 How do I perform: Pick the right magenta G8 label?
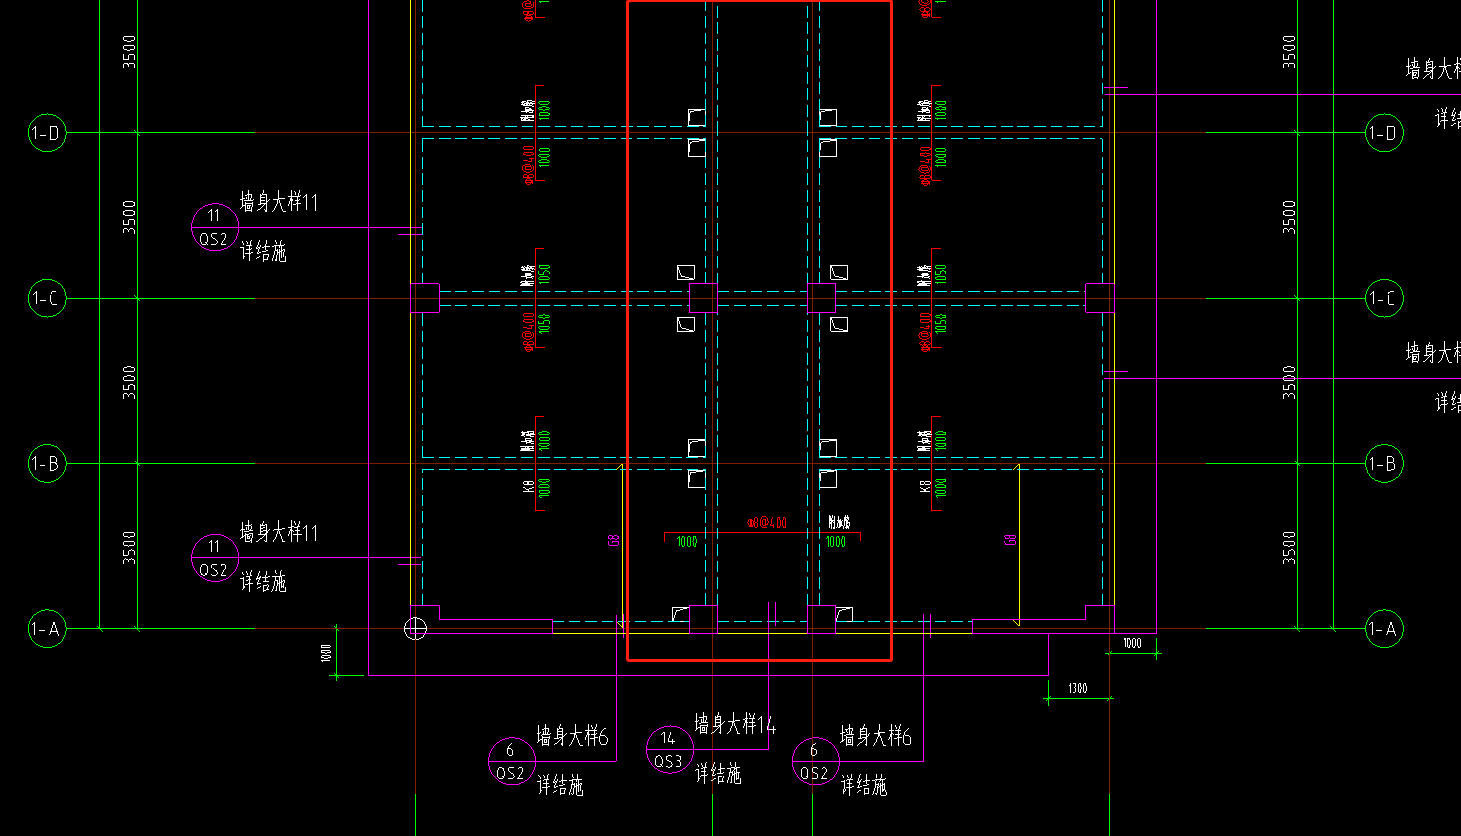point(1011,540)
